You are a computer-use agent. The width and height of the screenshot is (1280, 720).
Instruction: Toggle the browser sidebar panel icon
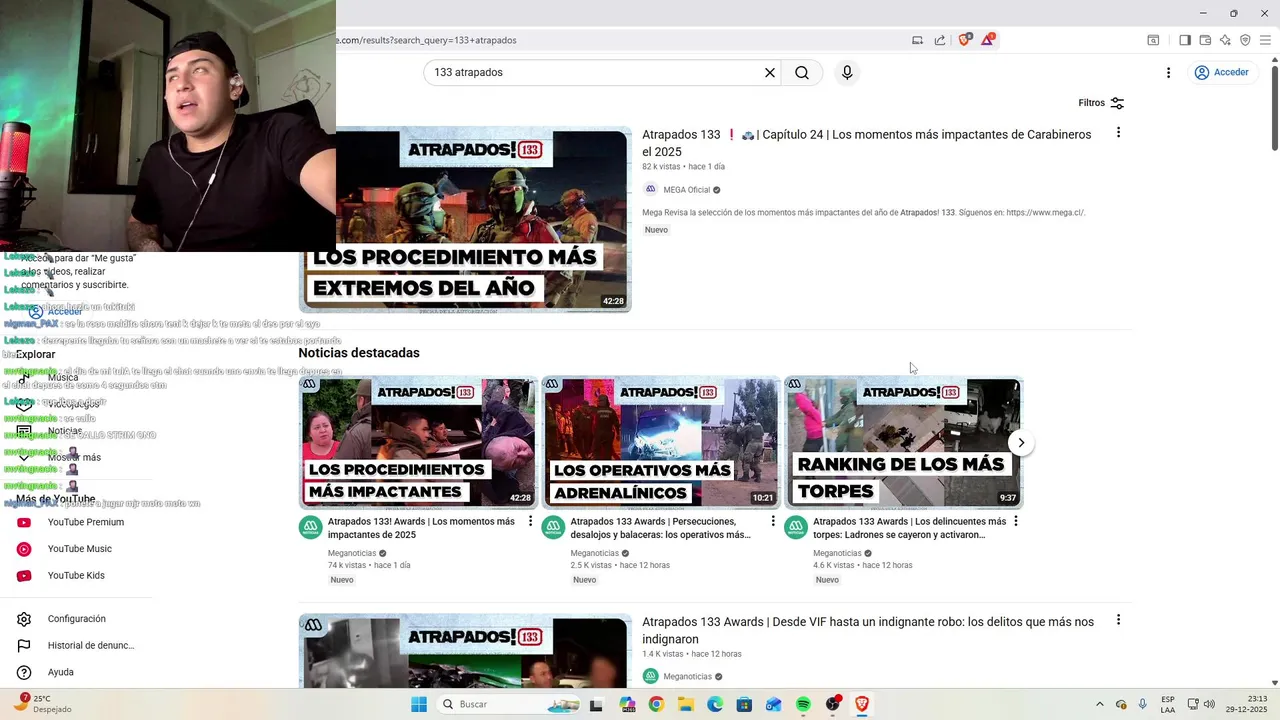1185,40
